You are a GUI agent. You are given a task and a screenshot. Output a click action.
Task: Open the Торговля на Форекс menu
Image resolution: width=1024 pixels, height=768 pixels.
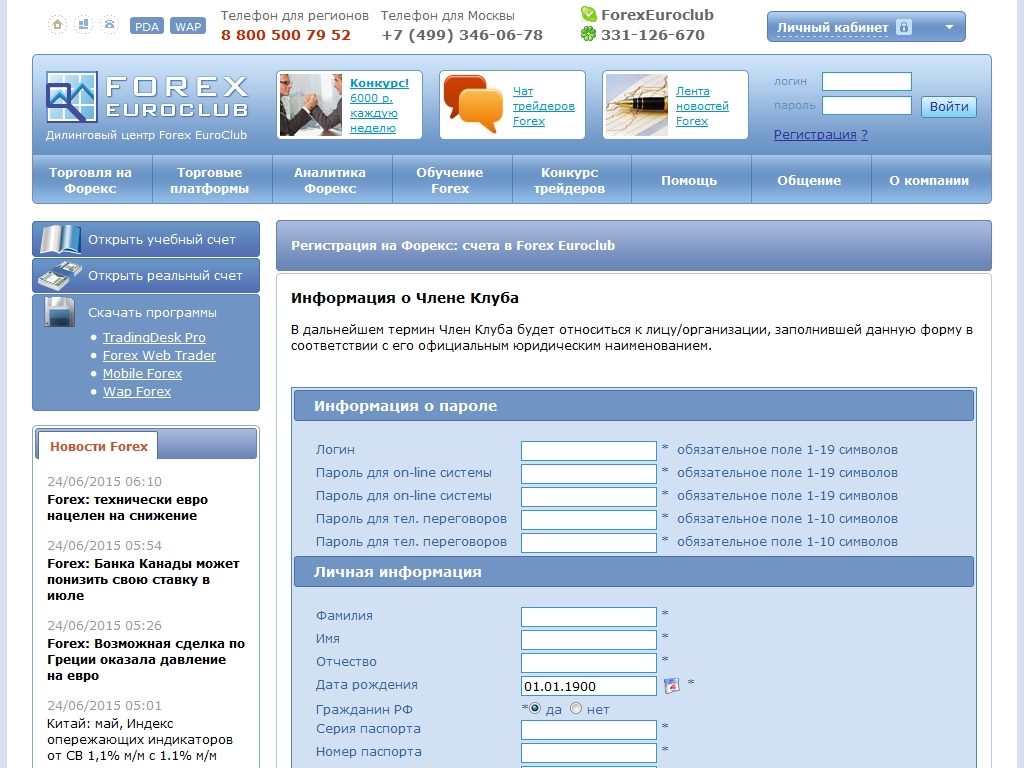point(91,180)
